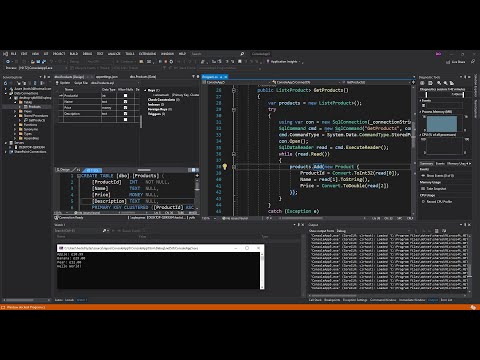
Task: Click the Live Share button
Action: click(456, 62)
